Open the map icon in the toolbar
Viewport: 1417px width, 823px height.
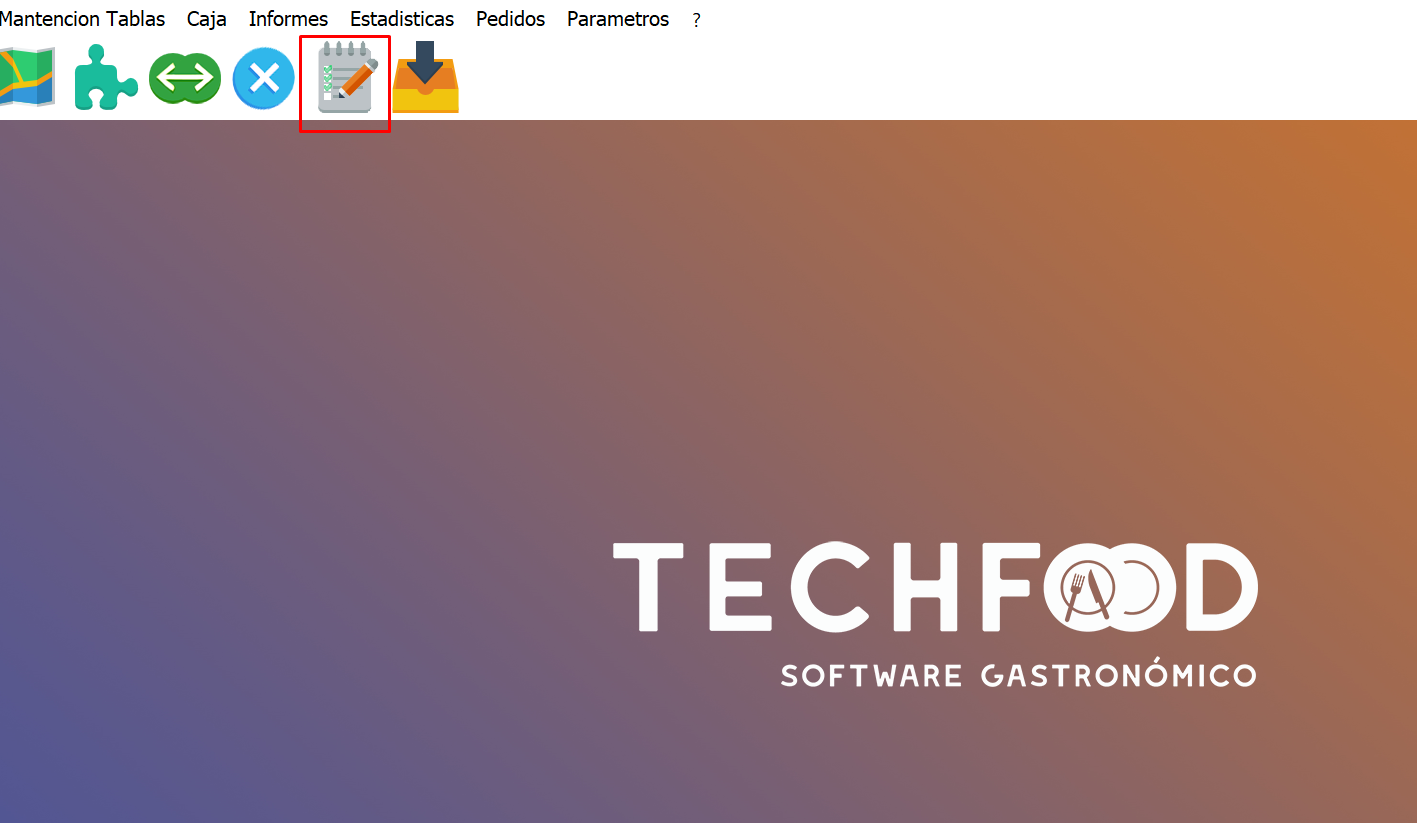(x=27, y=78)
